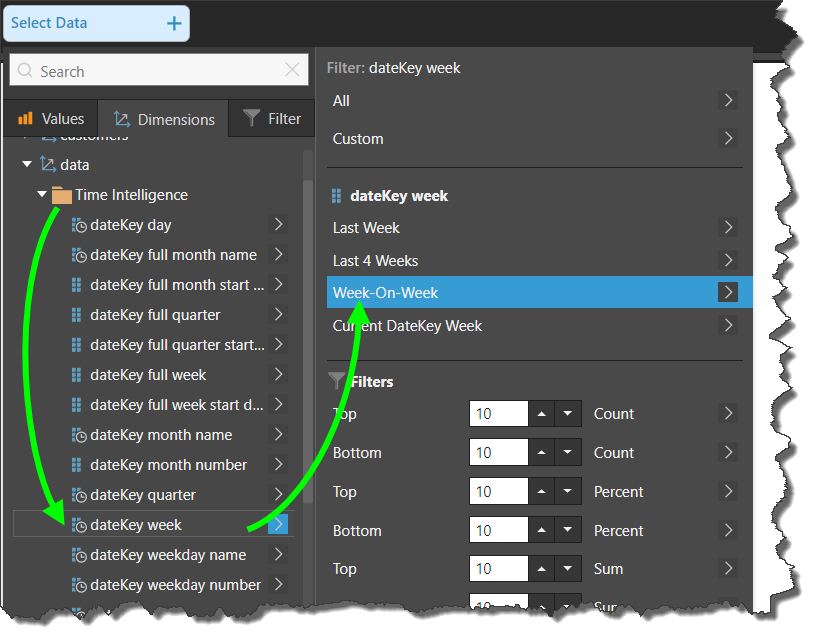Collapse the Time Intelligence folder
The image size is (817, 643).
click(x=42, y=195)
